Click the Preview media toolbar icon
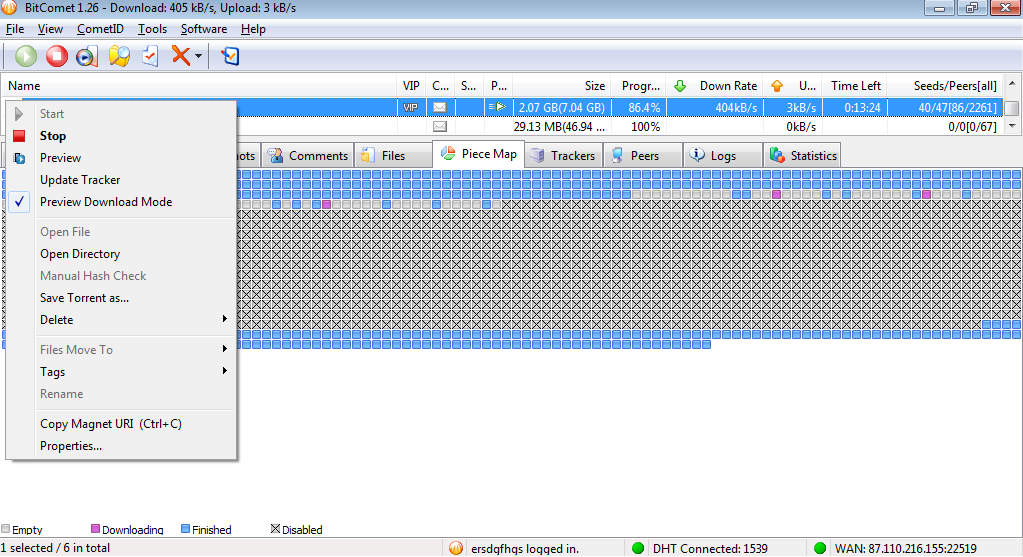1023x557 pixels. click(87, 56)
